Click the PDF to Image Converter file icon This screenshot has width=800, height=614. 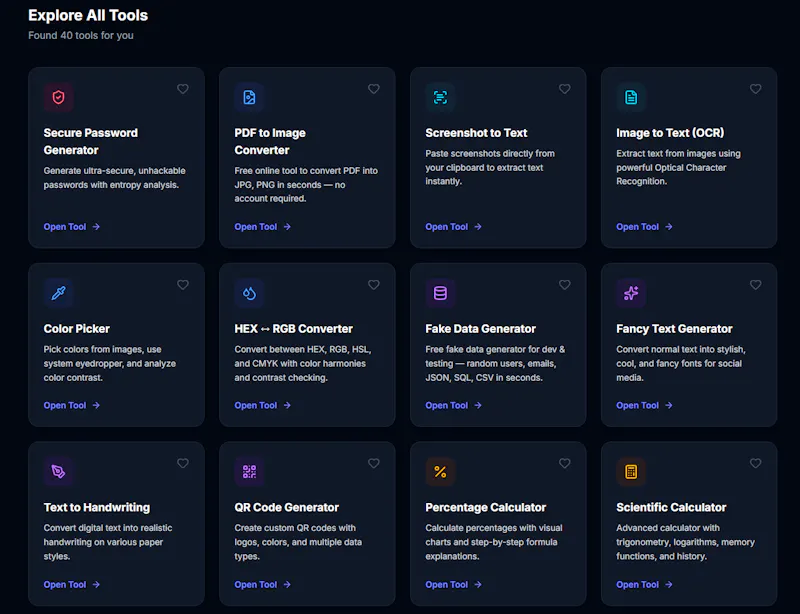tap(249, 97)
